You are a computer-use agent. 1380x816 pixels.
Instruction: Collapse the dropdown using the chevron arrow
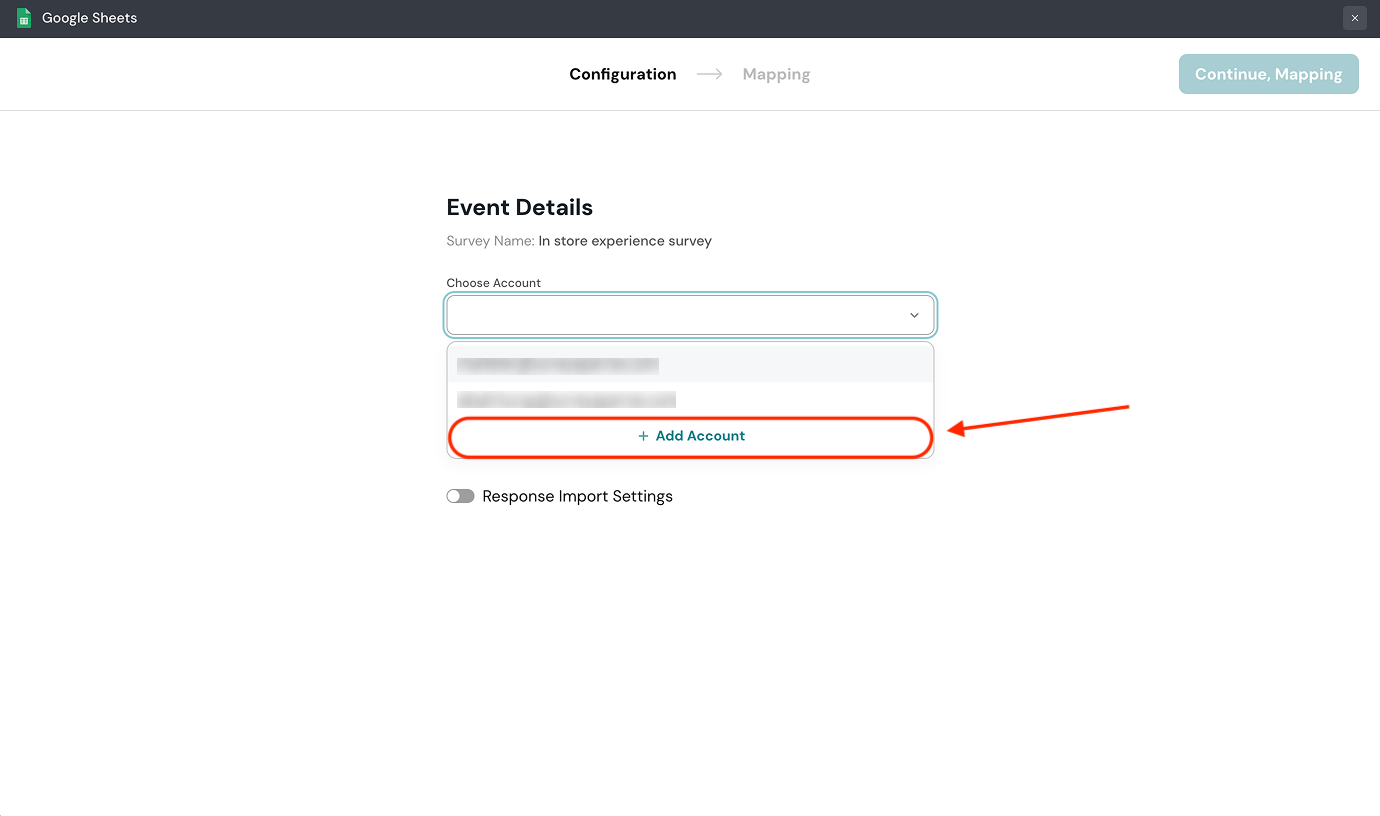[x=914, y=315]
